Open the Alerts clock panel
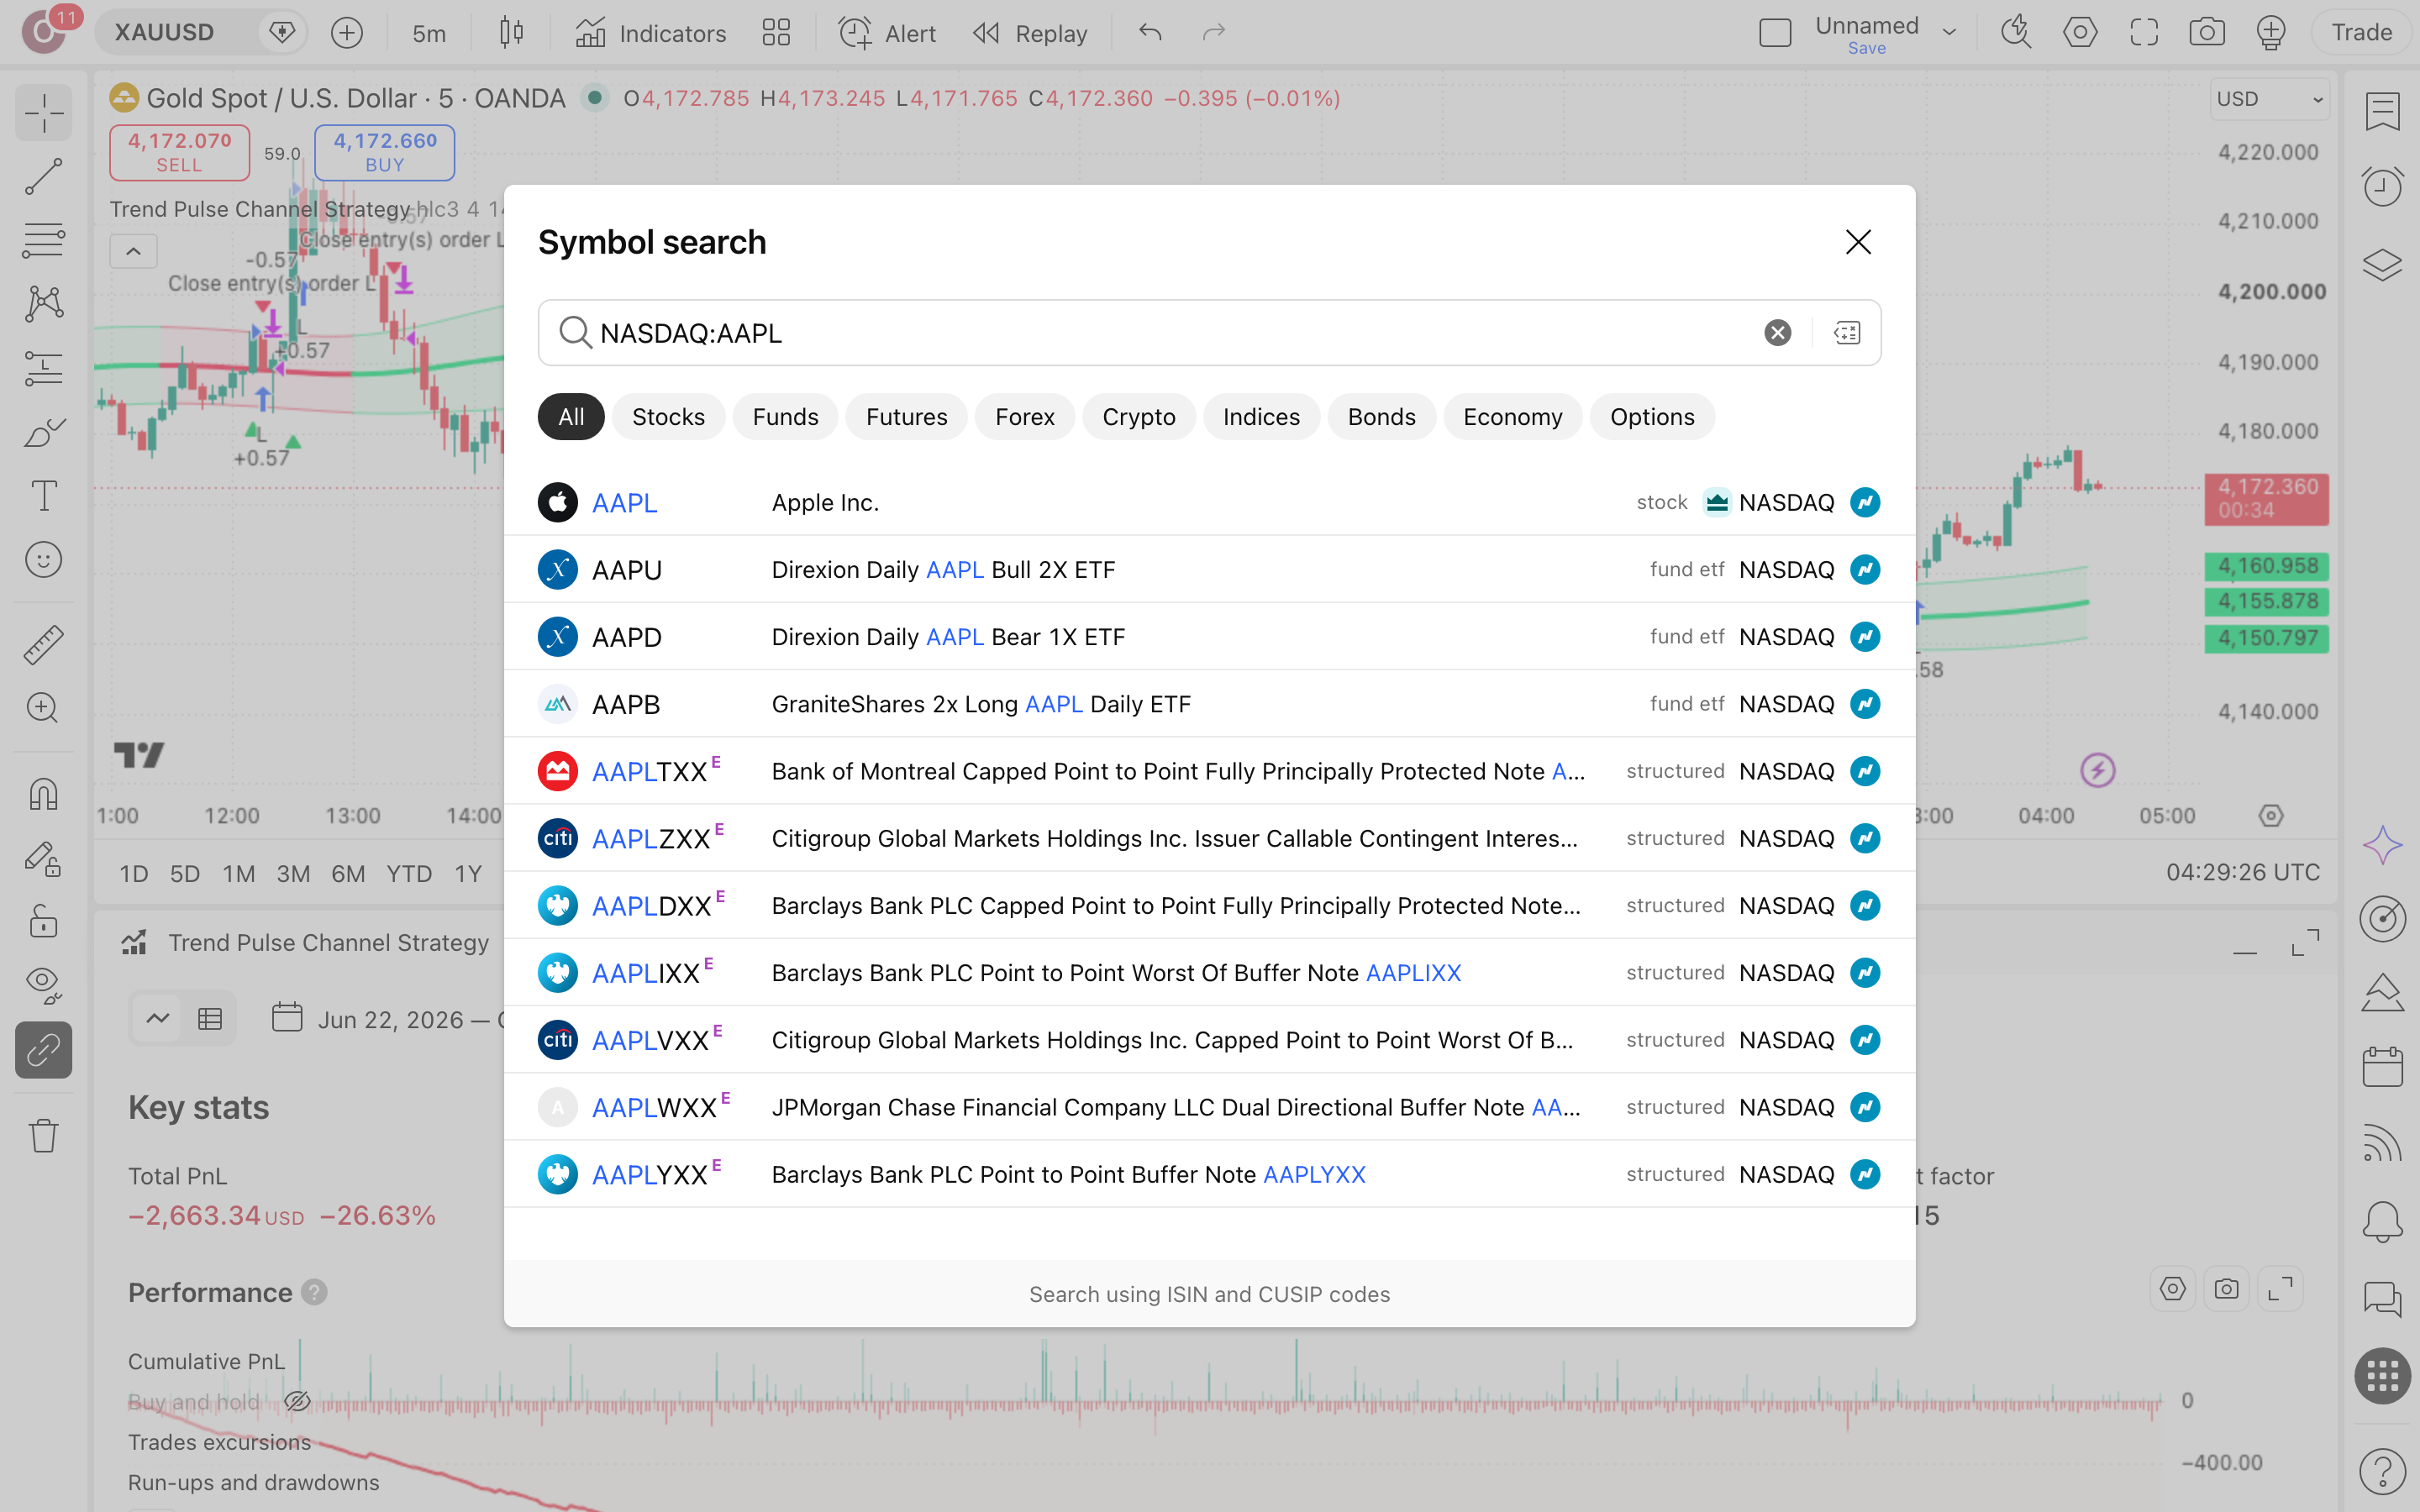This screenshot has height=1512, width=2420. point(2382,186)
